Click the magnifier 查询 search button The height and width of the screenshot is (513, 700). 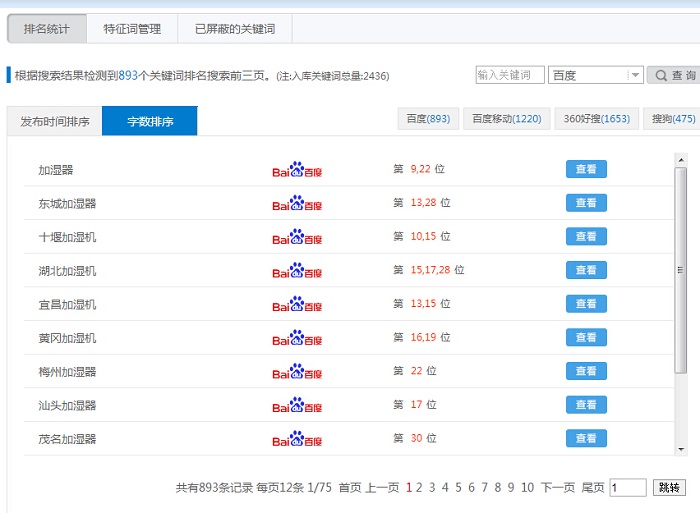click(674, 75)
